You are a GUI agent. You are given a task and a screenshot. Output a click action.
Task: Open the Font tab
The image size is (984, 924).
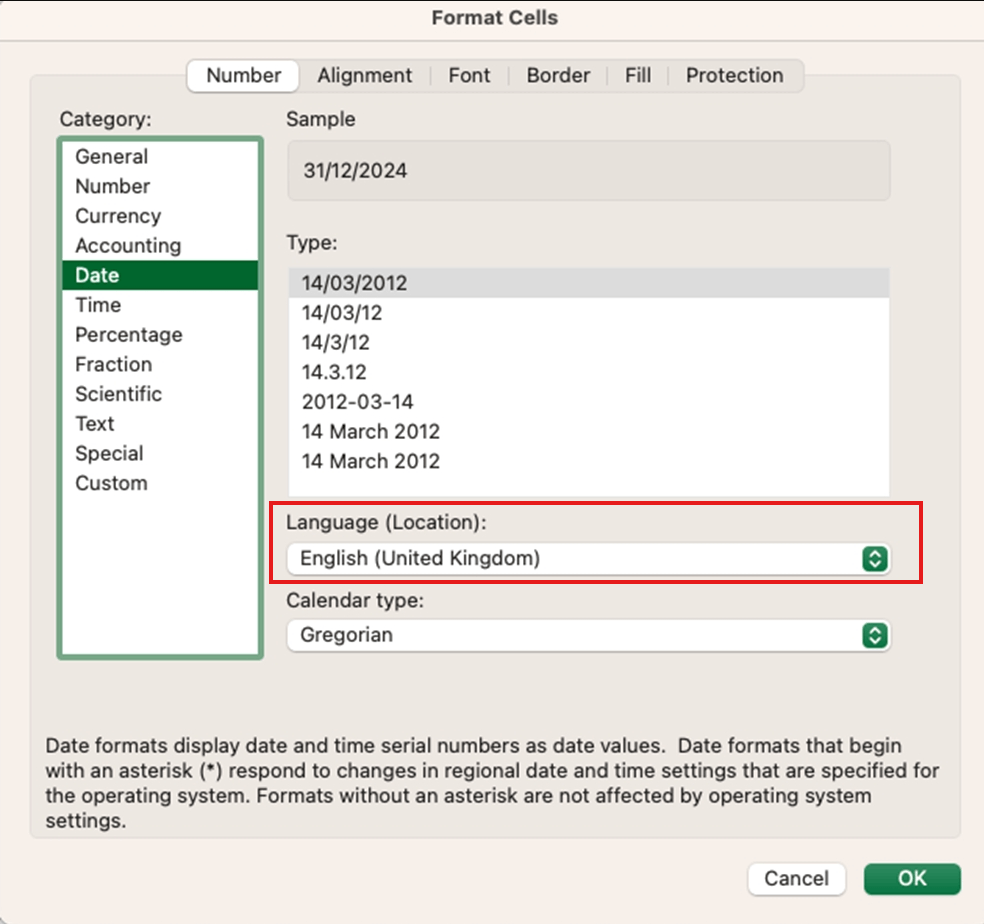click(x=469, y=75)
